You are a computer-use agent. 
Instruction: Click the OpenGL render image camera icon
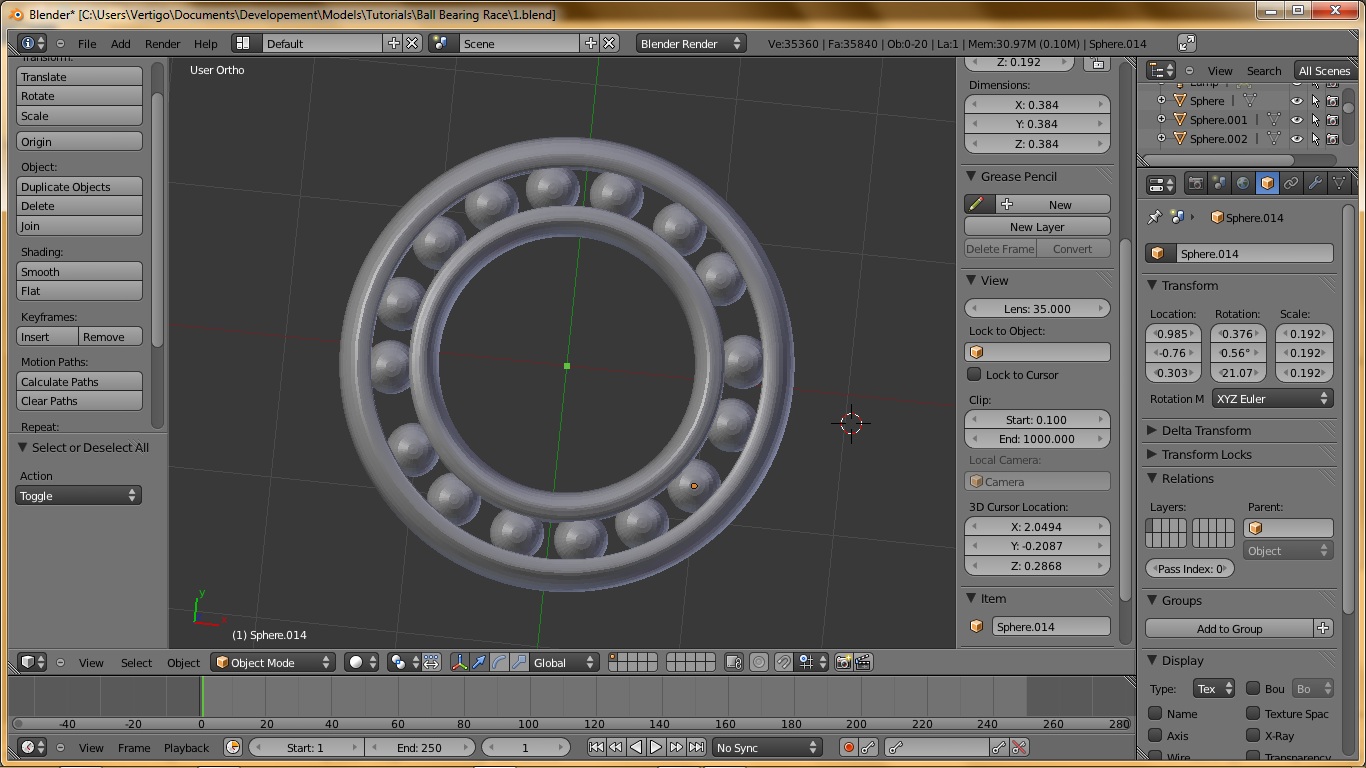click(x=843, y=662)
